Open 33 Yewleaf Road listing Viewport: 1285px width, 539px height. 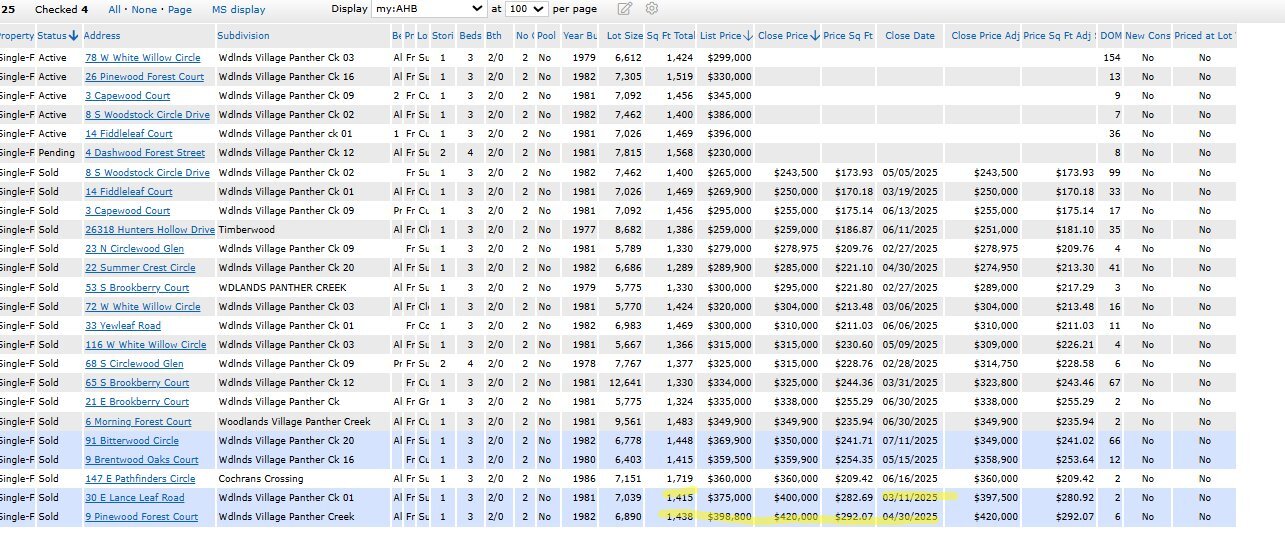click(x=123, y=326)
